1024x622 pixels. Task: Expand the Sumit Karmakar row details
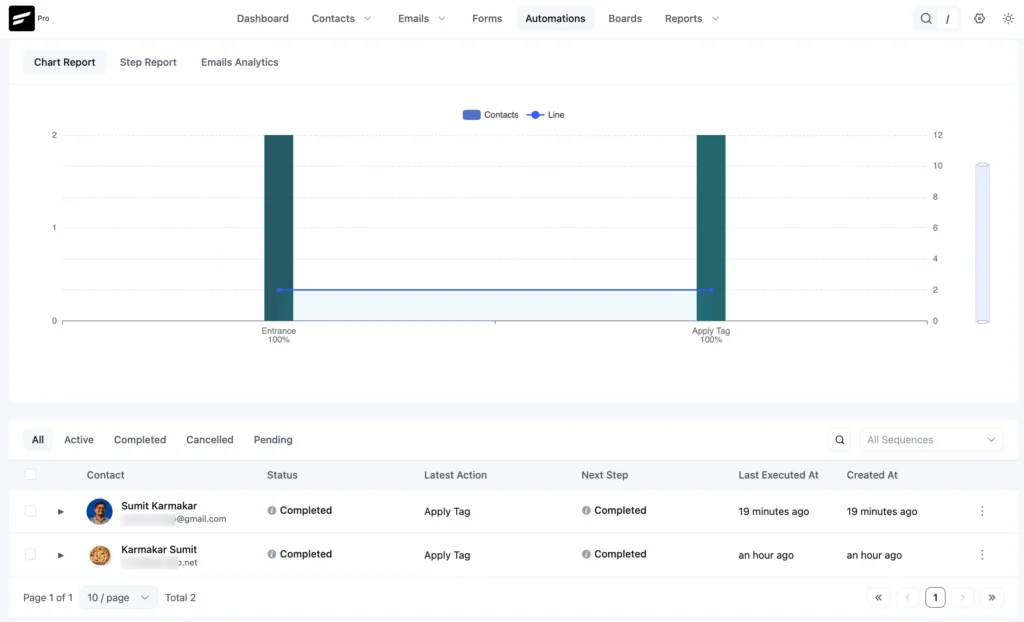pos(60,512)
